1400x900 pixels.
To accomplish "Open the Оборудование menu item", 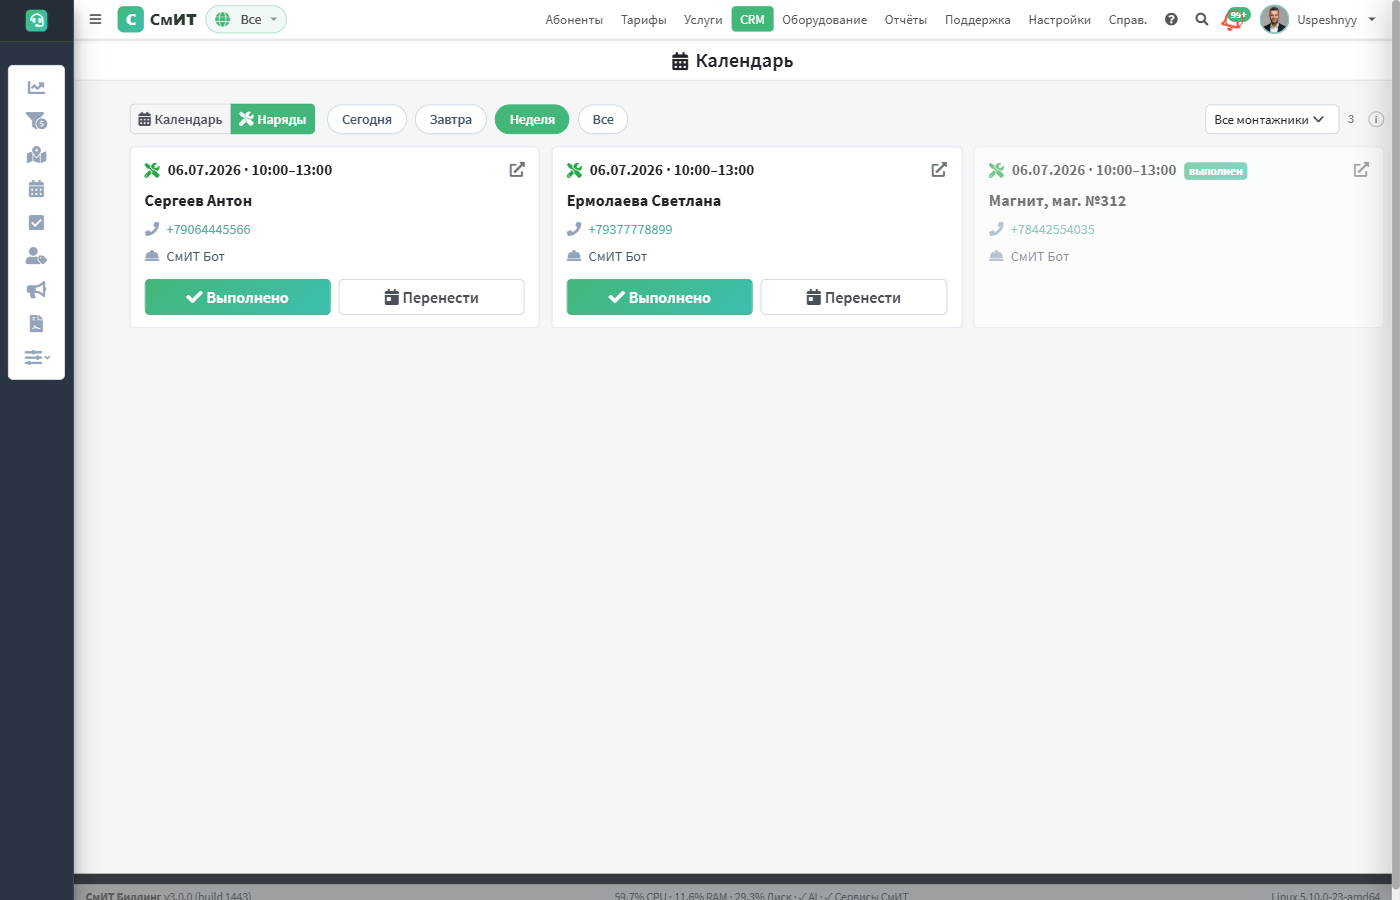I will [825, 20].
